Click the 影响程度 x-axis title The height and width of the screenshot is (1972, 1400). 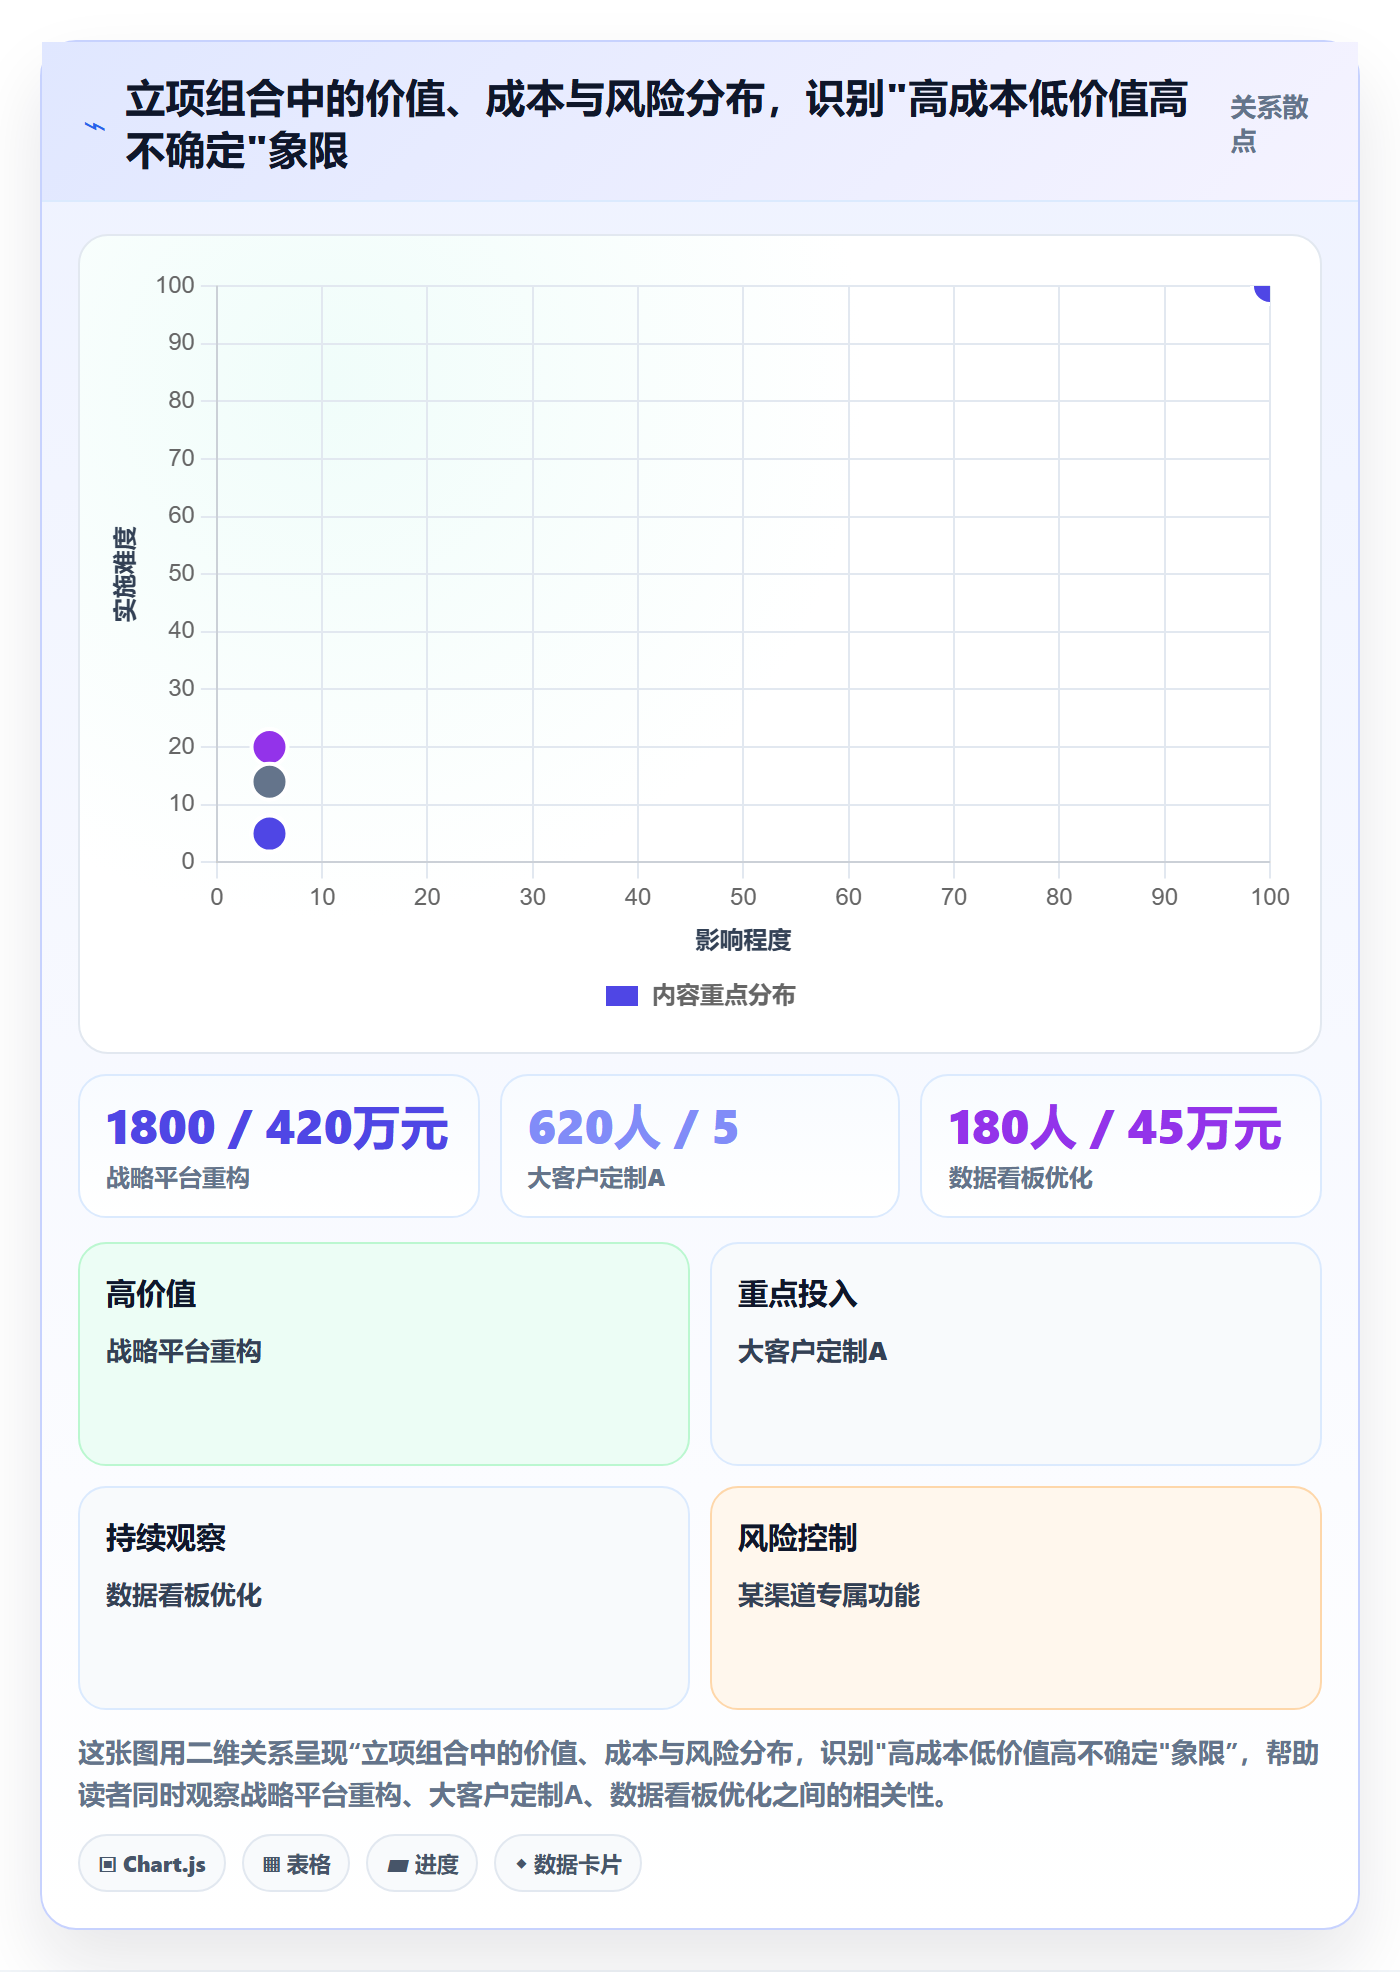point(743,940)
